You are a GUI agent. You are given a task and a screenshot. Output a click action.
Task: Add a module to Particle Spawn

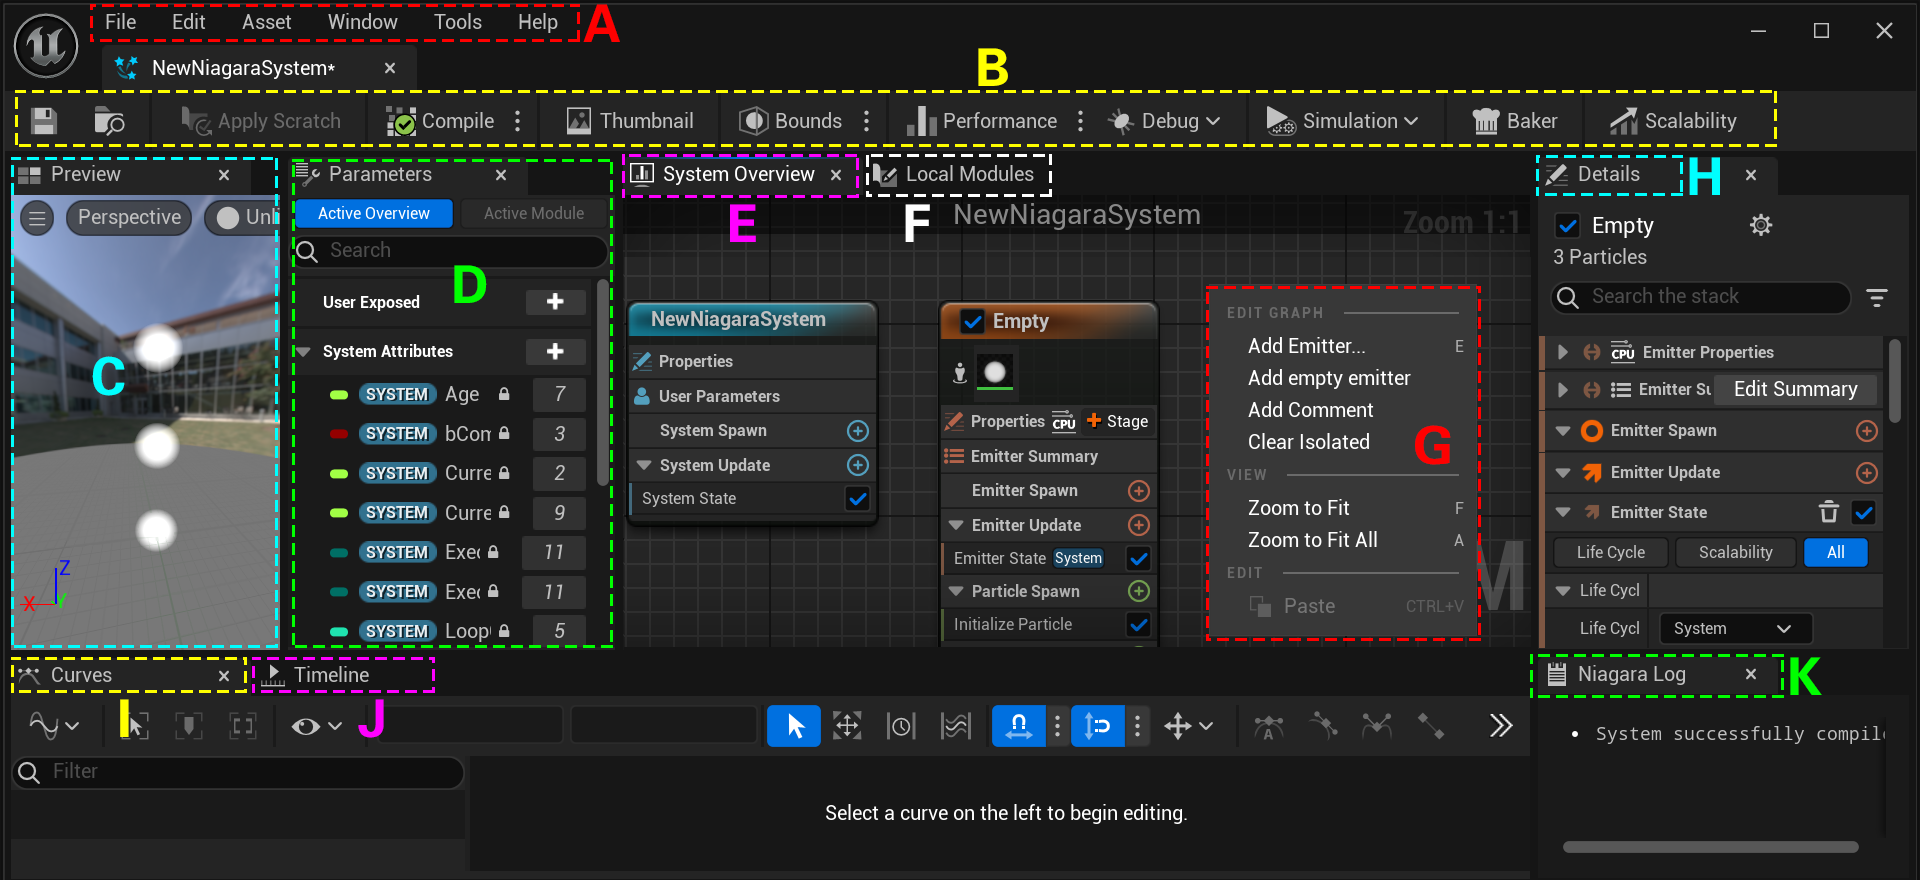[x=1138, y=591]
